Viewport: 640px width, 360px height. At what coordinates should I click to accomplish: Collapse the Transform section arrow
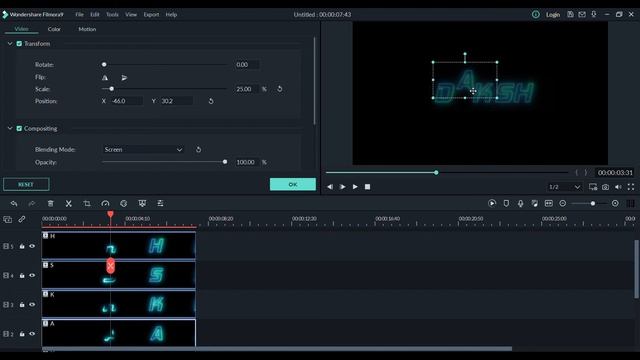pos(10,44)
